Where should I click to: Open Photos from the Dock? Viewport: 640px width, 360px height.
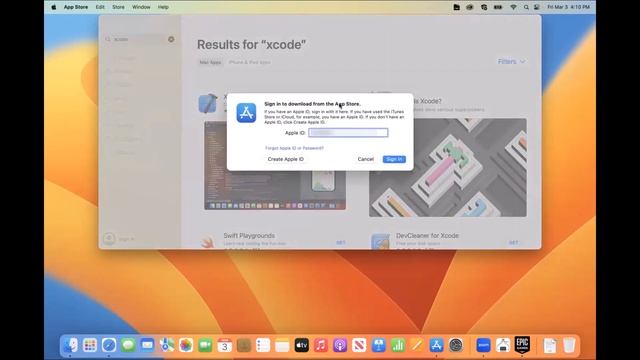click(x=186, y=345)
